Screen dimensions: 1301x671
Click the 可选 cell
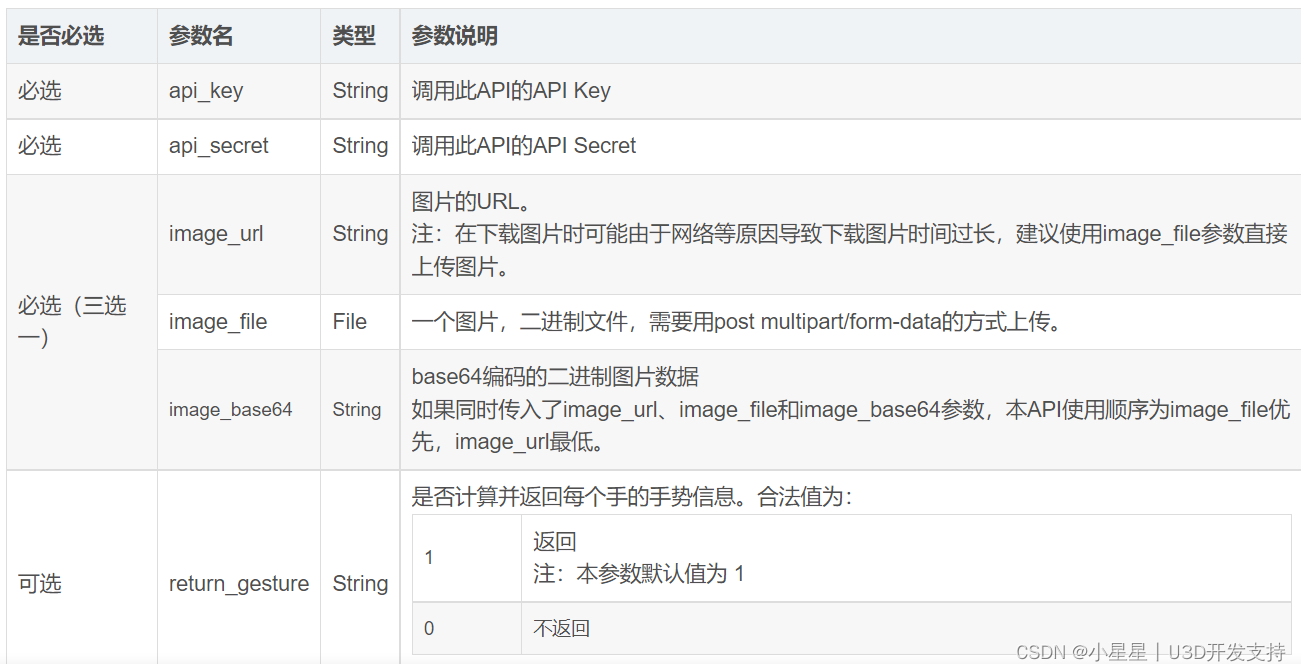pyautogui.click(x=40, y=584)
